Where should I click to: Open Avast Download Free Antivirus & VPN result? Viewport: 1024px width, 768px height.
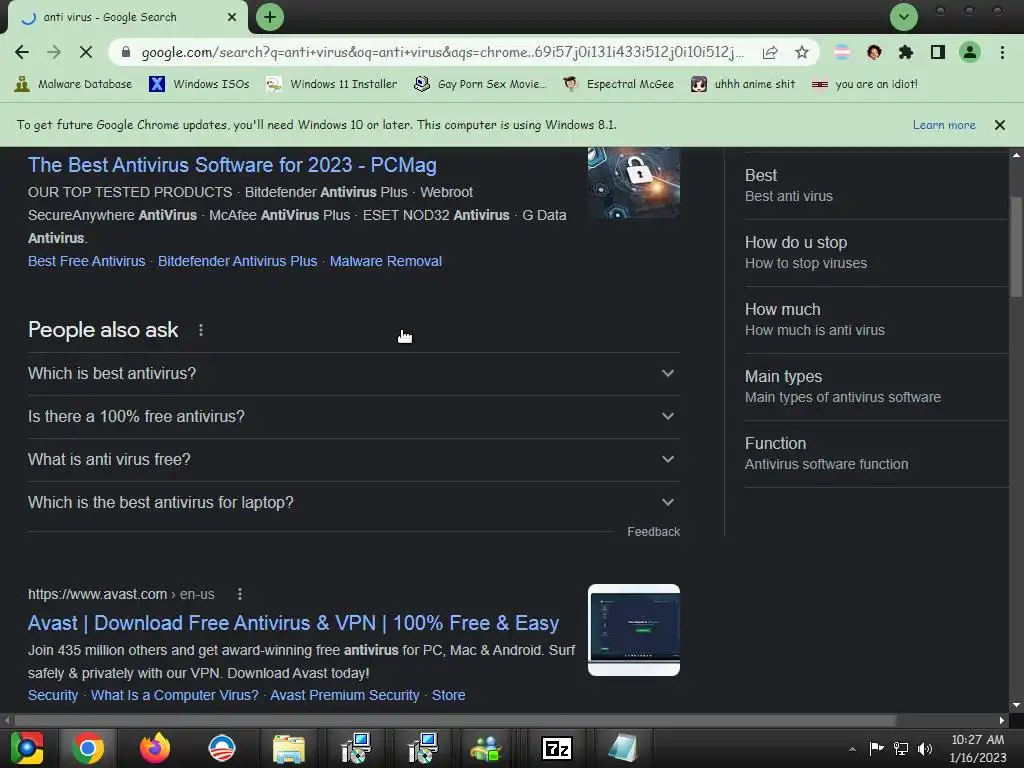click(293, 623)
